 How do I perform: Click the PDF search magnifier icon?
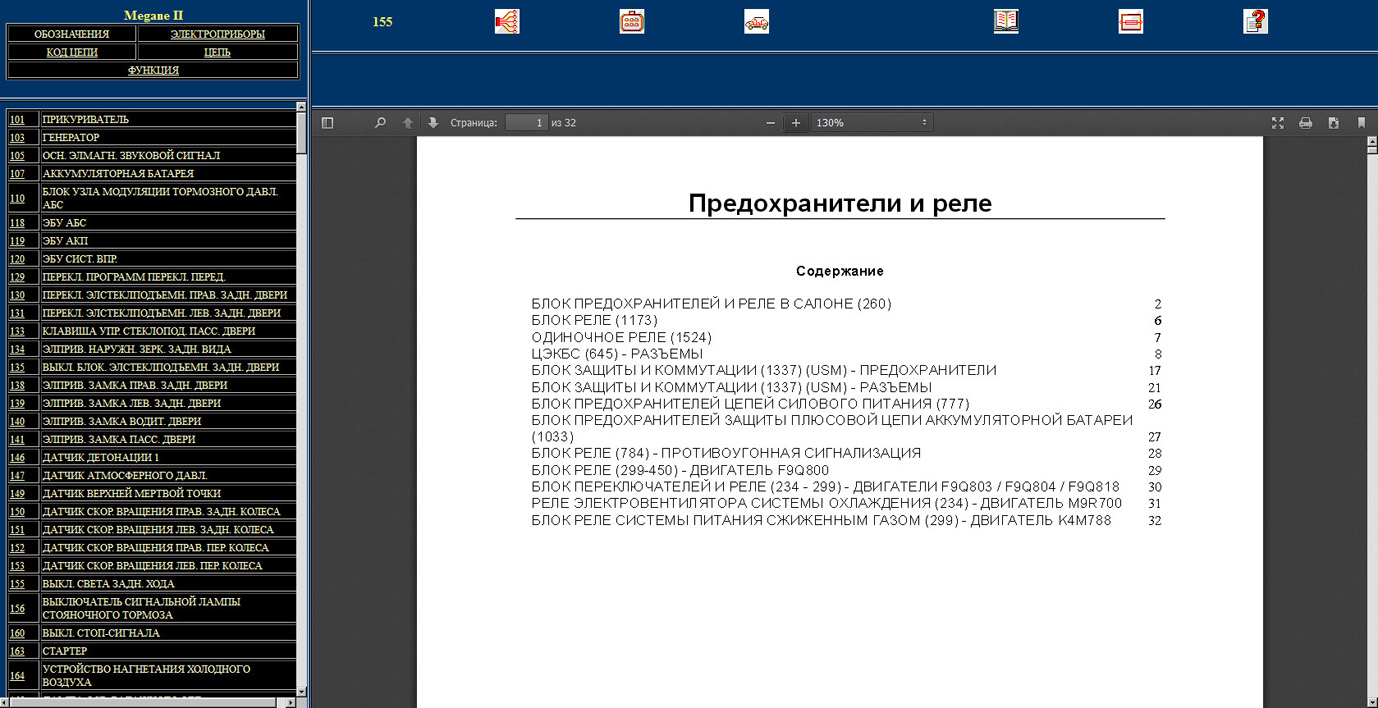(x=380, y=123)
